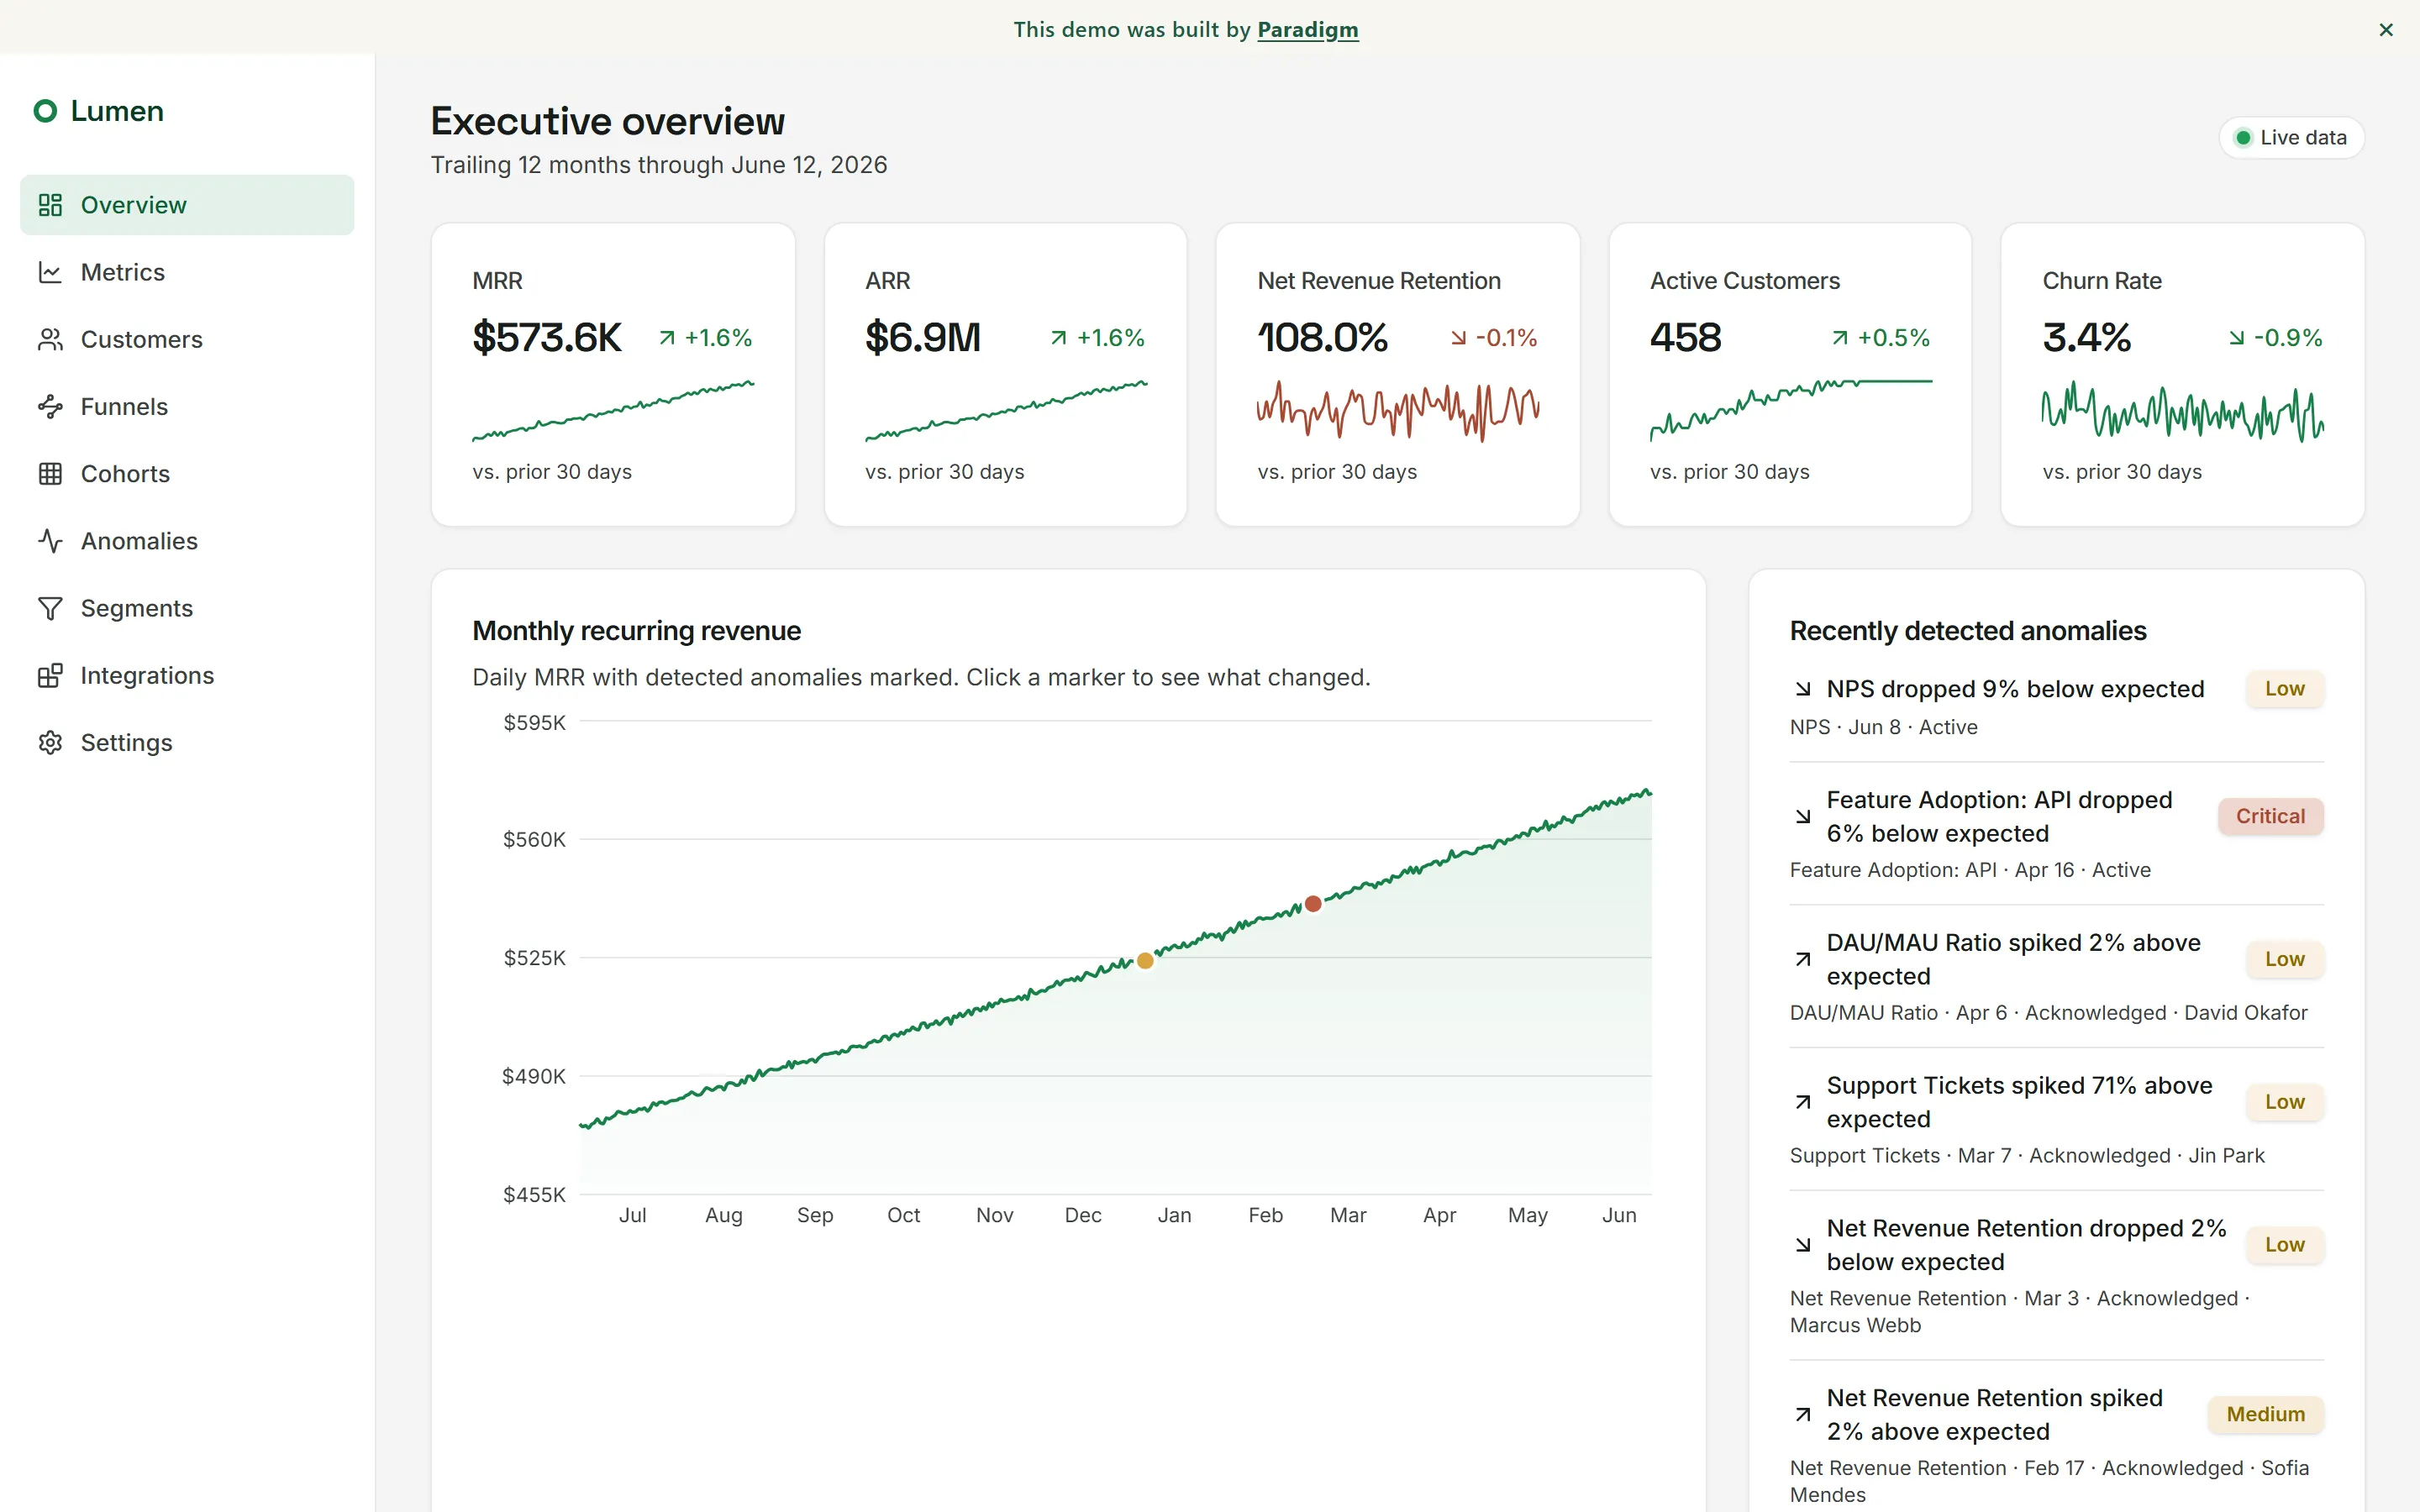2420x1512 pixels.
Task: Open DAU/MAU Ratio spiked 2% anomaly
Action: tap(2056, 976)
